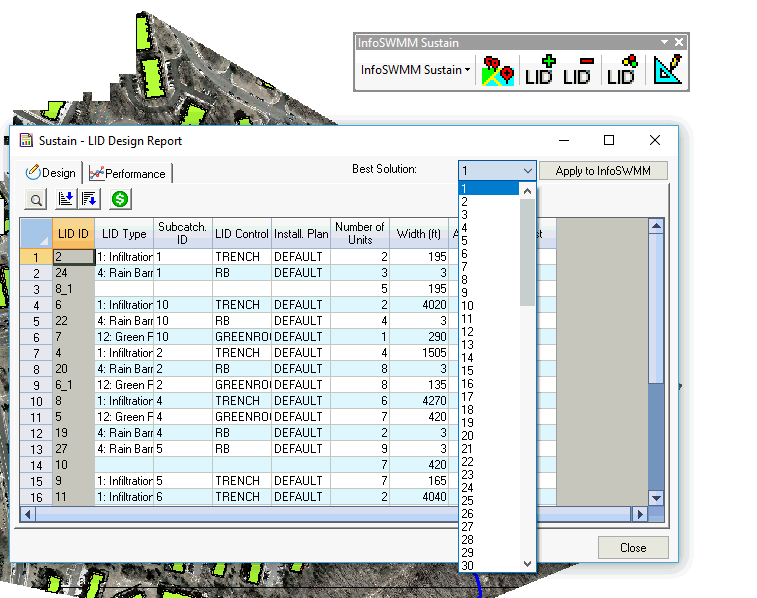Maximize the LID Design Report window
The image size is (757, 598).
(609, 140)
